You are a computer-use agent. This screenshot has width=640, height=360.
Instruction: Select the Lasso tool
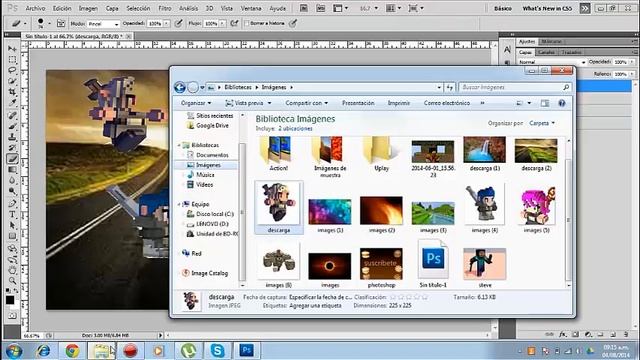pyautogui.click(x=12, y=71)
